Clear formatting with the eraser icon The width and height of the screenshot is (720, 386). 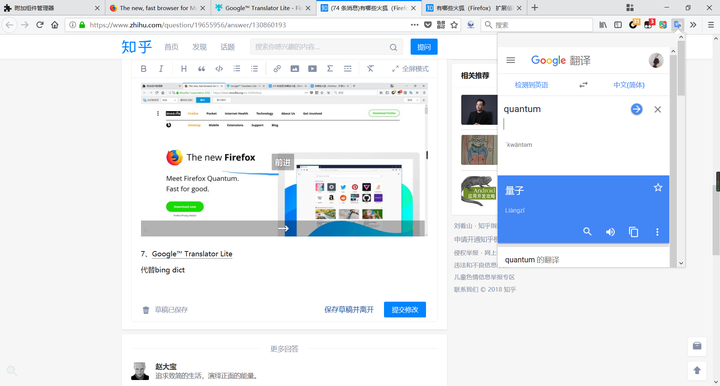(370, 68)
